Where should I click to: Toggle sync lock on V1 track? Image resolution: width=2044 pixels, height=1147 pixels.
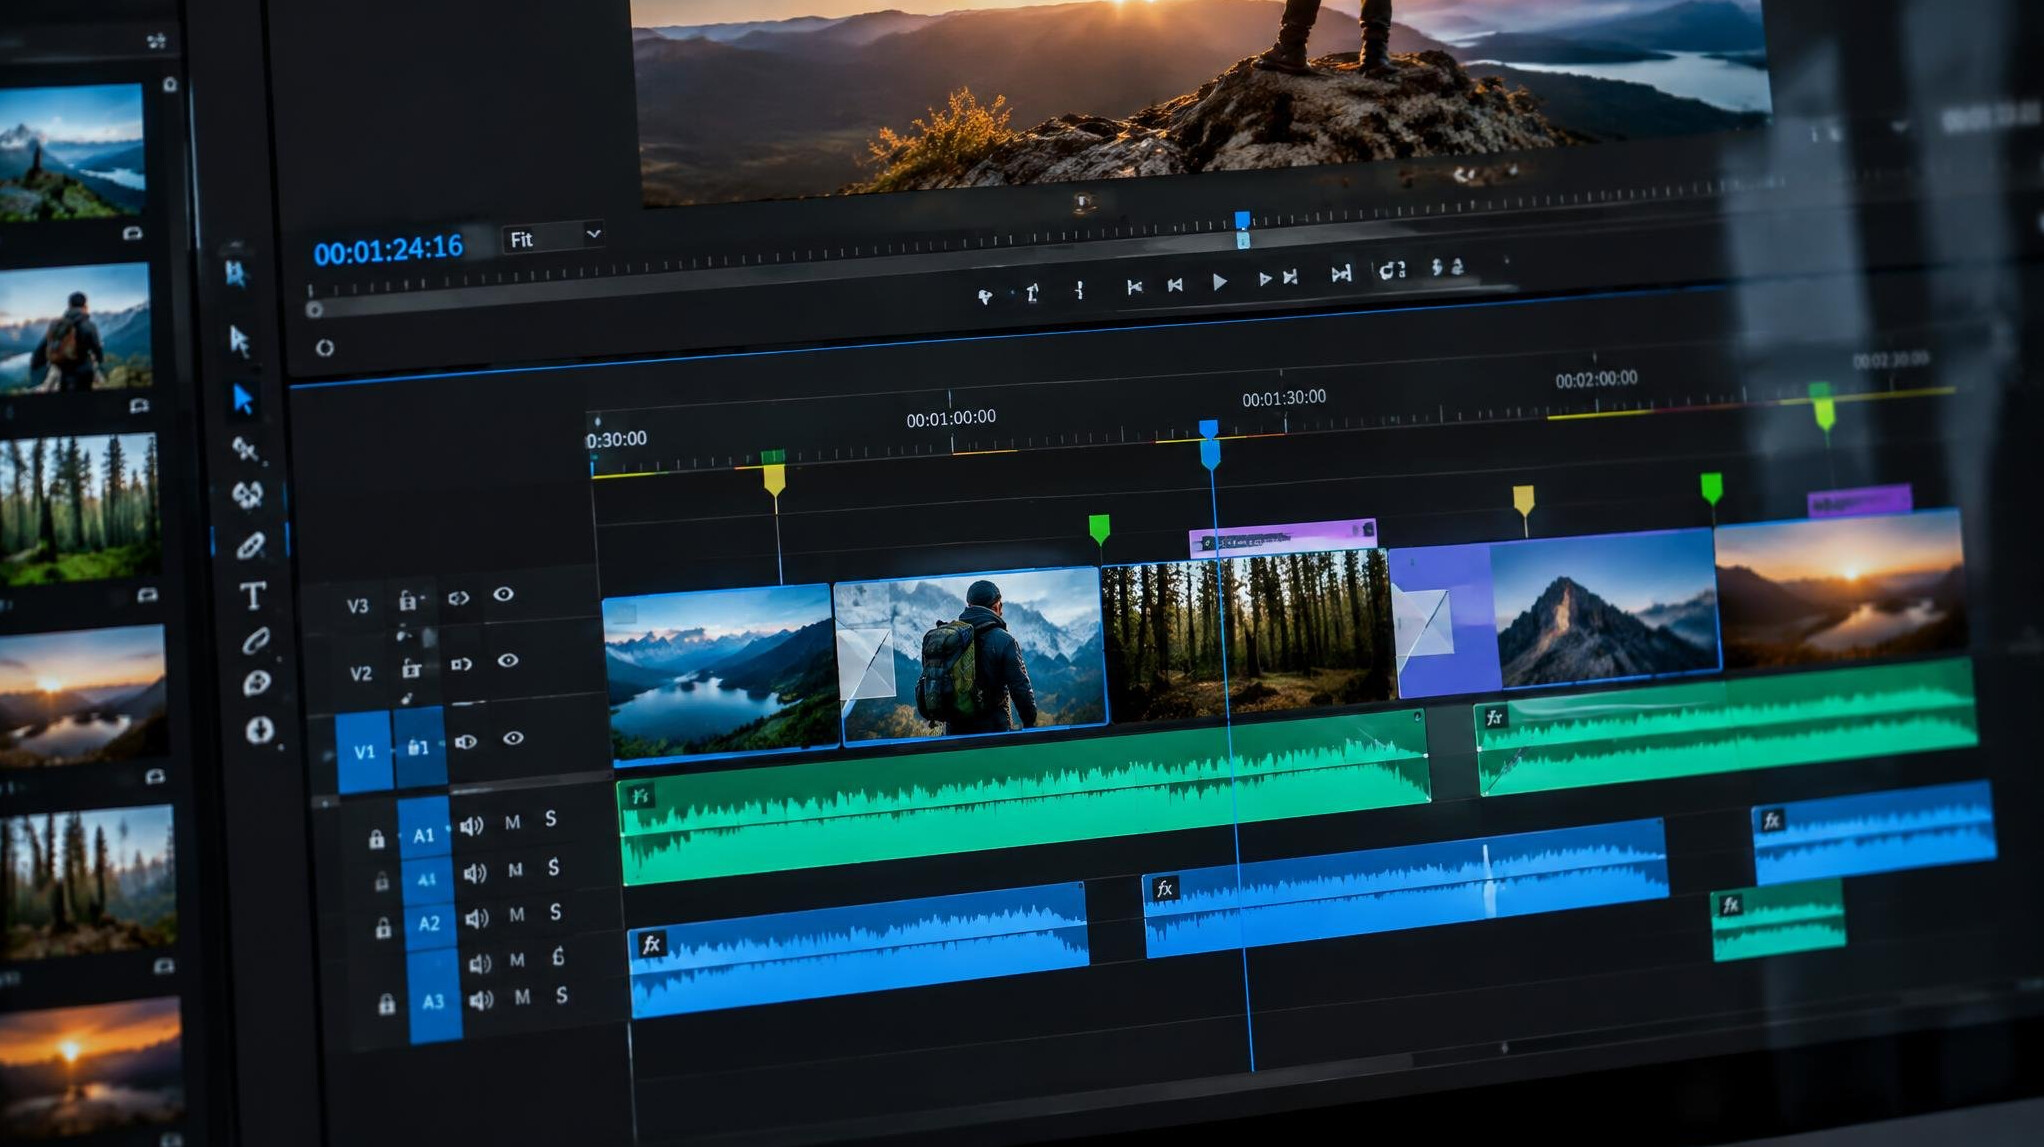point(465,742)
